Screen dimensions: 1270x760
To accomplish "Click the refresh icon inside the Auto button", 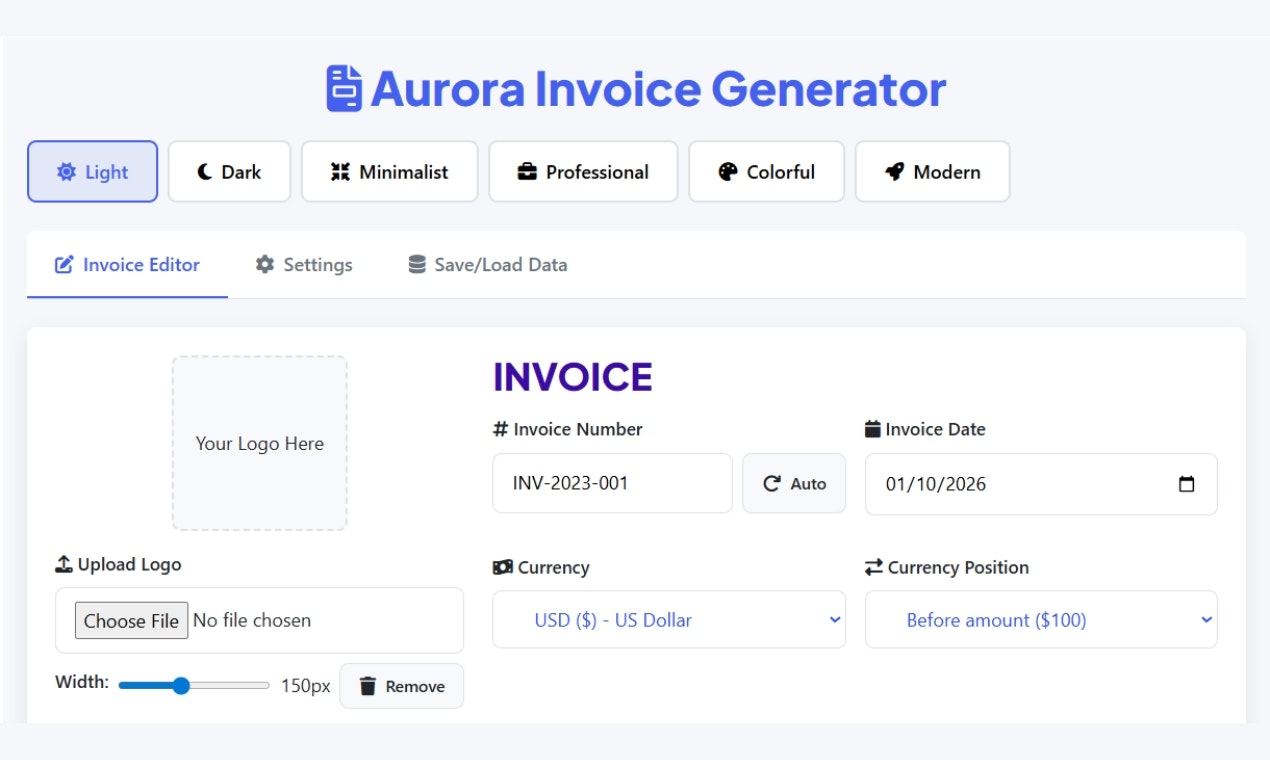I will coord(771,482).
